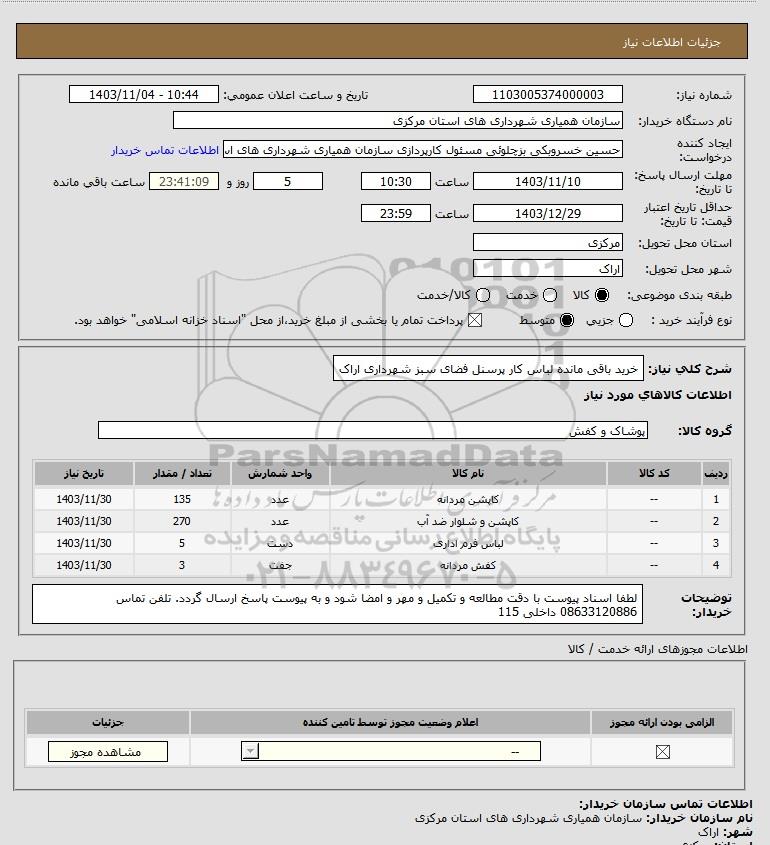This screenshot has width=770, height=845.
Task: Click the delivery province field مرکزی
Action: click(547, 243)
